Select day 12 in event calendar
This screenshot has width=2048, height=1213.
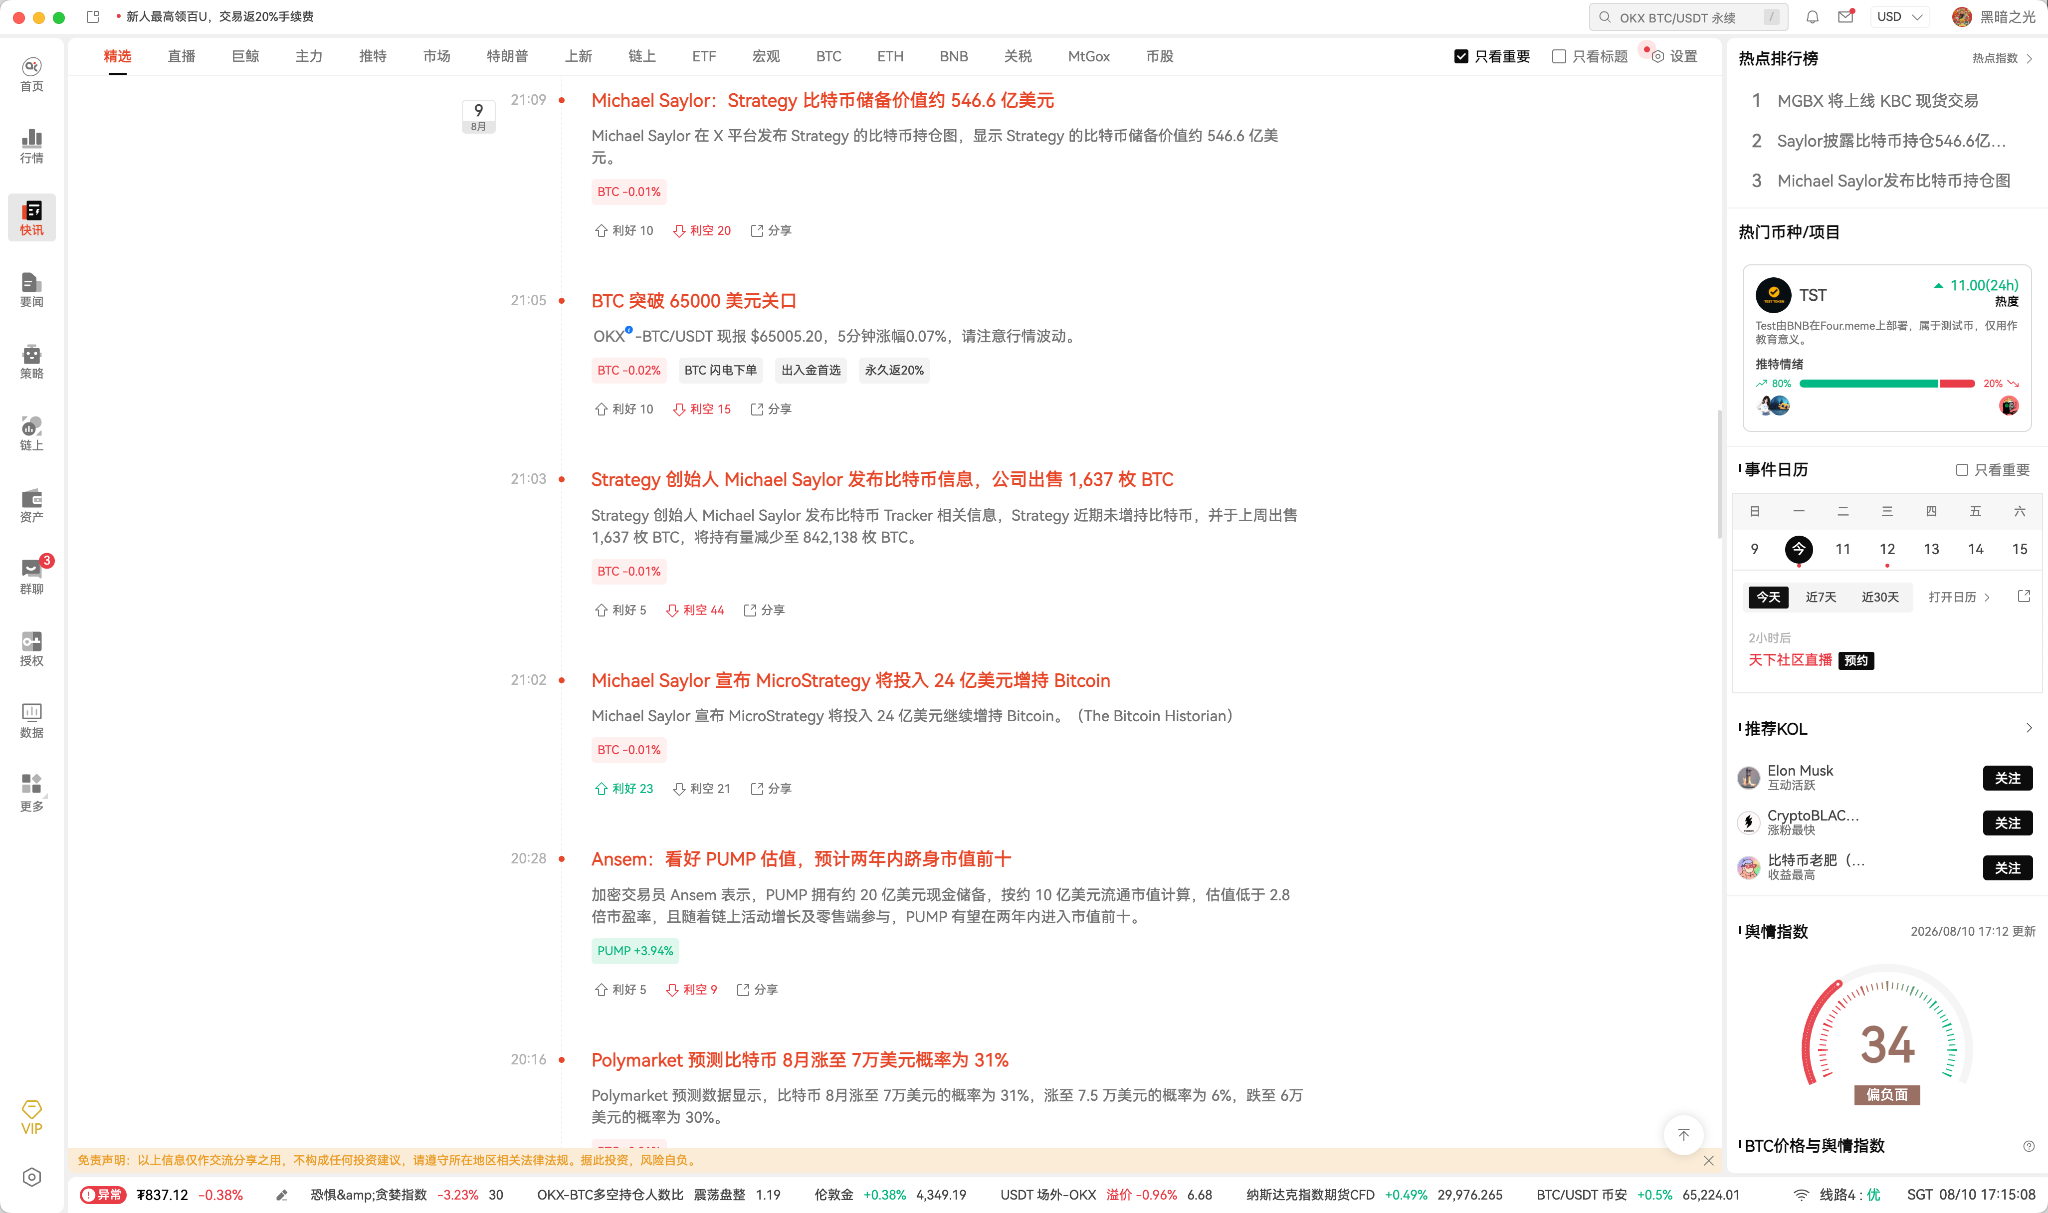tap(1887, 549)
